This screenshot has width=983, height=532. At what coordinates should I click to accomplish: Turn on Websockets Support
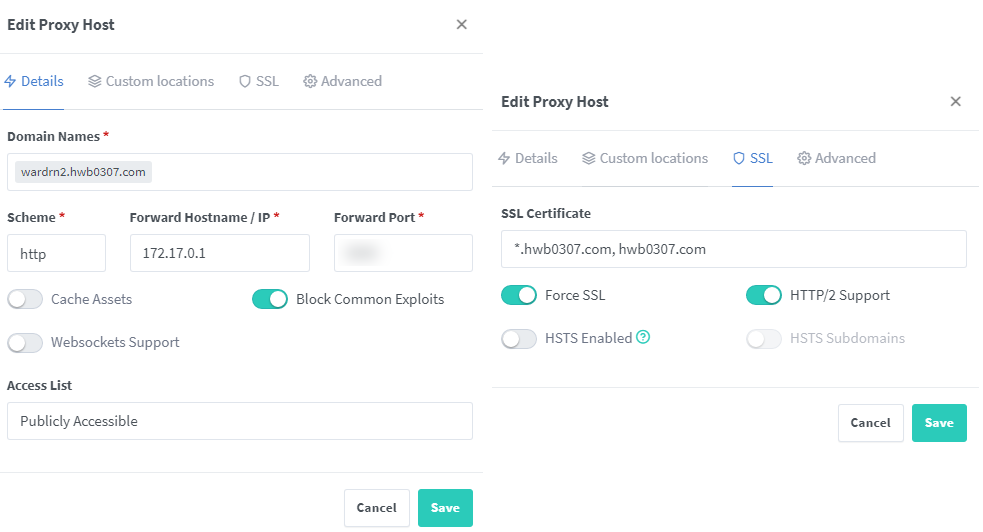pyautogui.click(x=26, y=342)
